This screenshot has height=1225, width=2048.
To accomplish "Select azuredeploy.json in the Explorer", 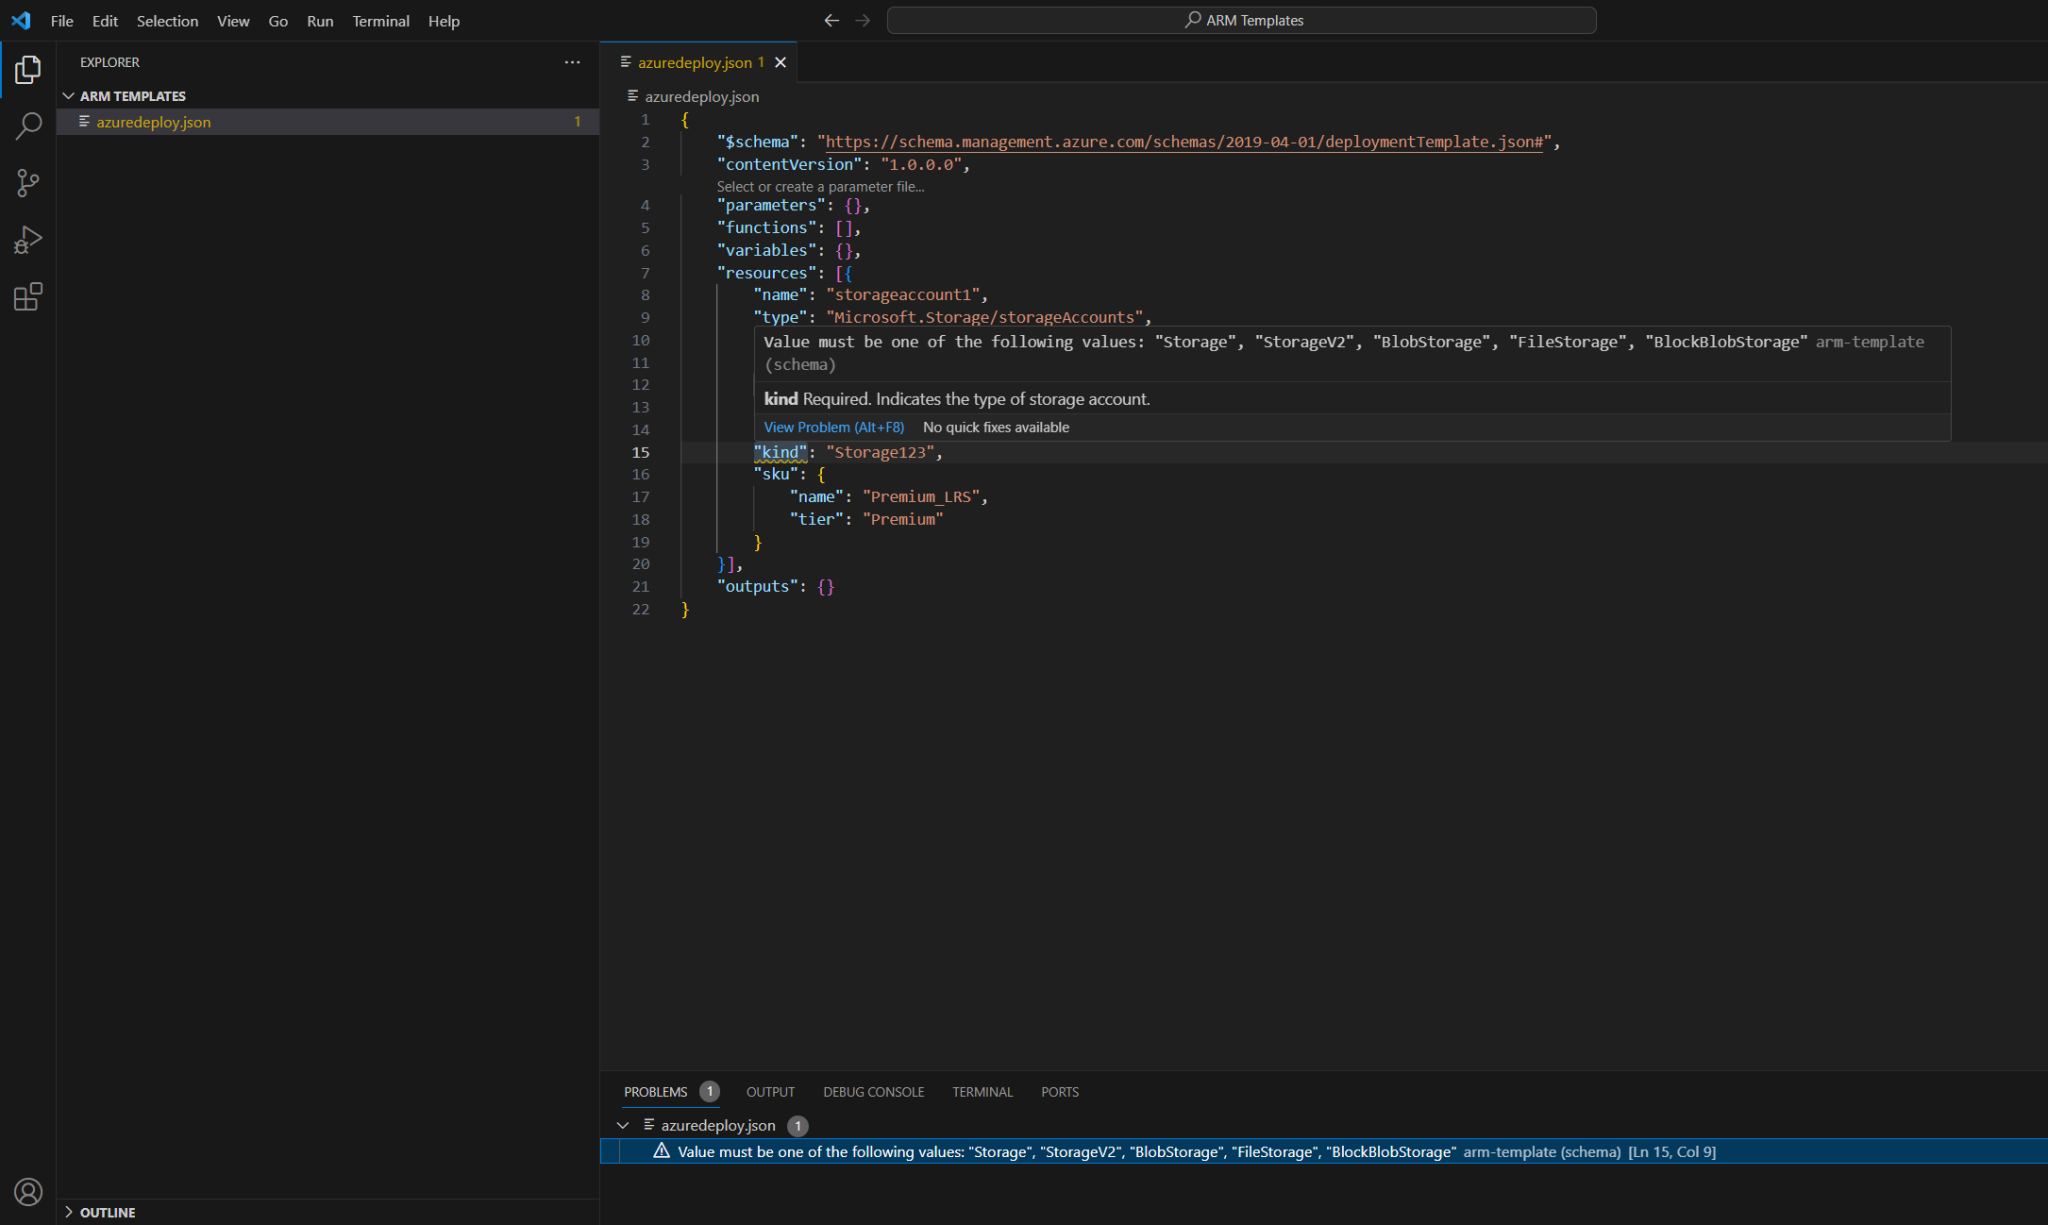I will click(153, 121).
